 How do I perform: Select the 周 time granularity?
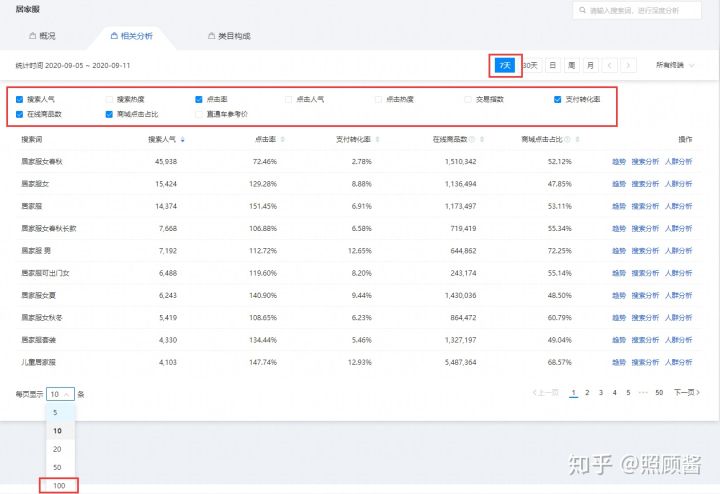[572, 66]
